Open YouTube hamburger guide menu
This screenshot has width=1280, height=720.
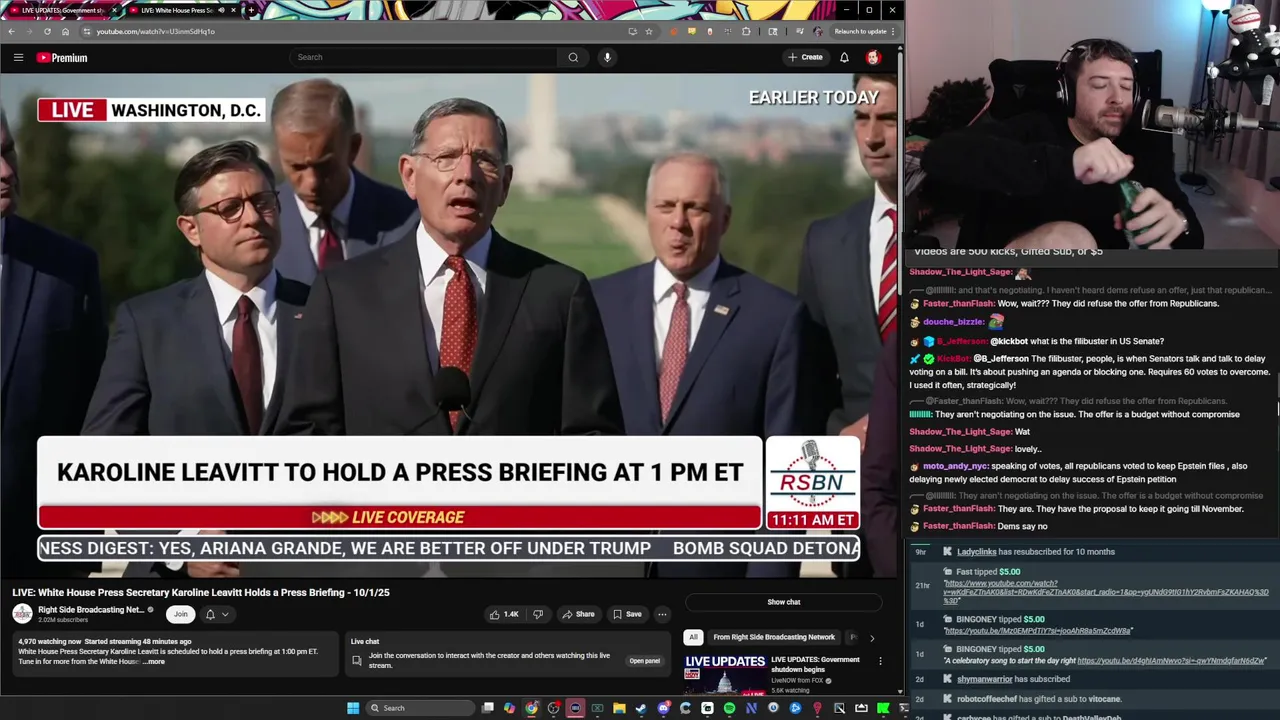pyautogui.click(x=18, y=57)
